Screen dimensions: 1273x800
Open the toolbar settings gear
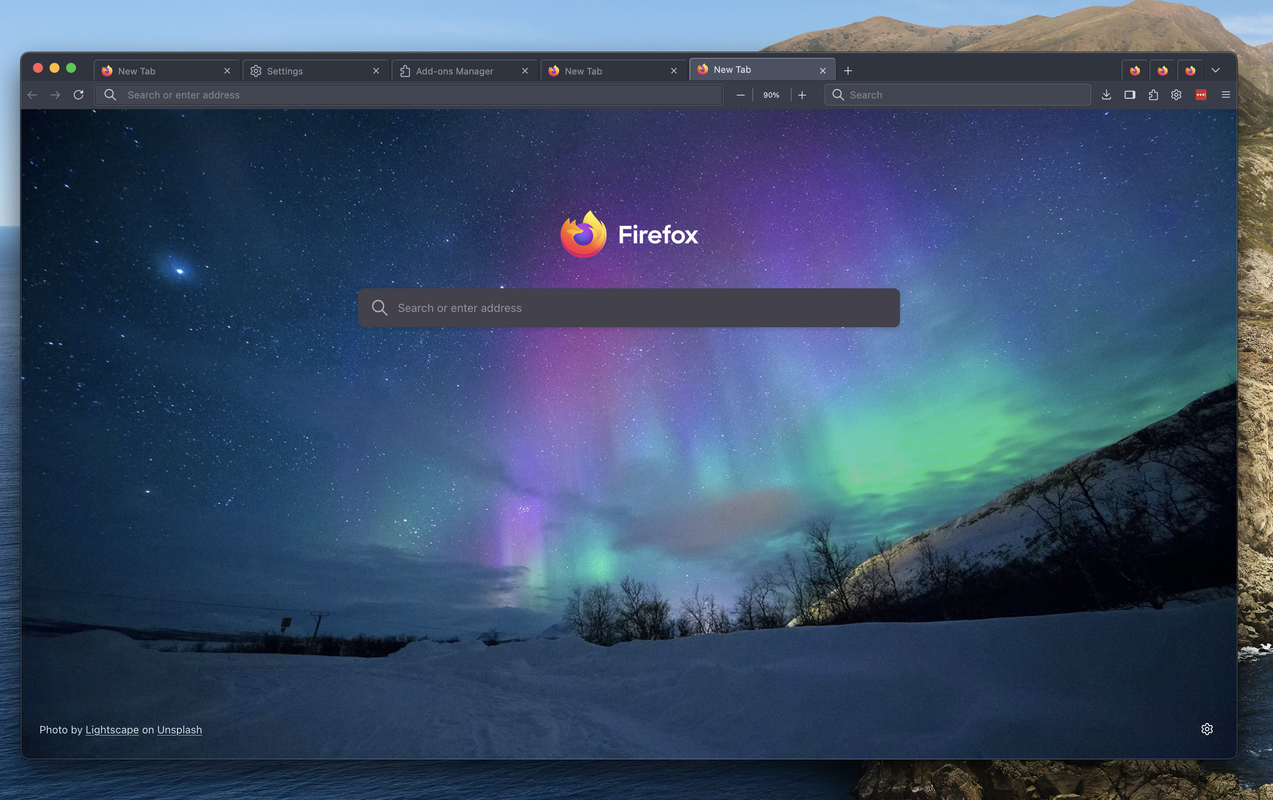1176,95
